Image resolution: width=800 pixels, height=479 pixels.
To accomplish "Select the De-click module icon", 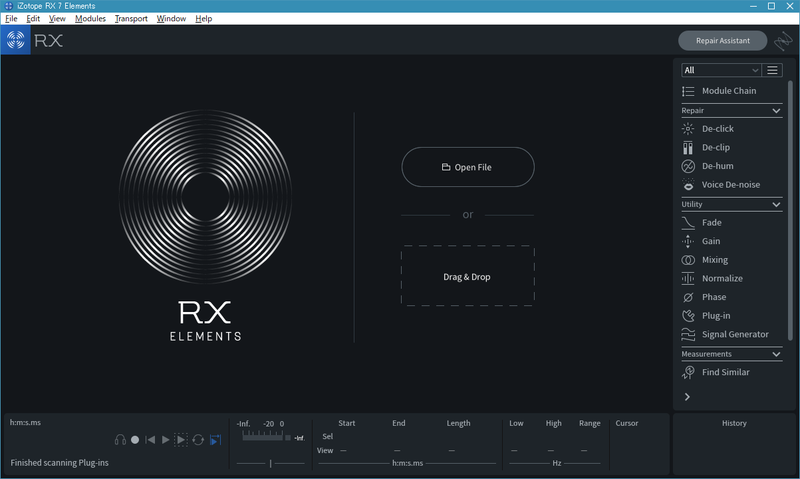I will point(688,129).
